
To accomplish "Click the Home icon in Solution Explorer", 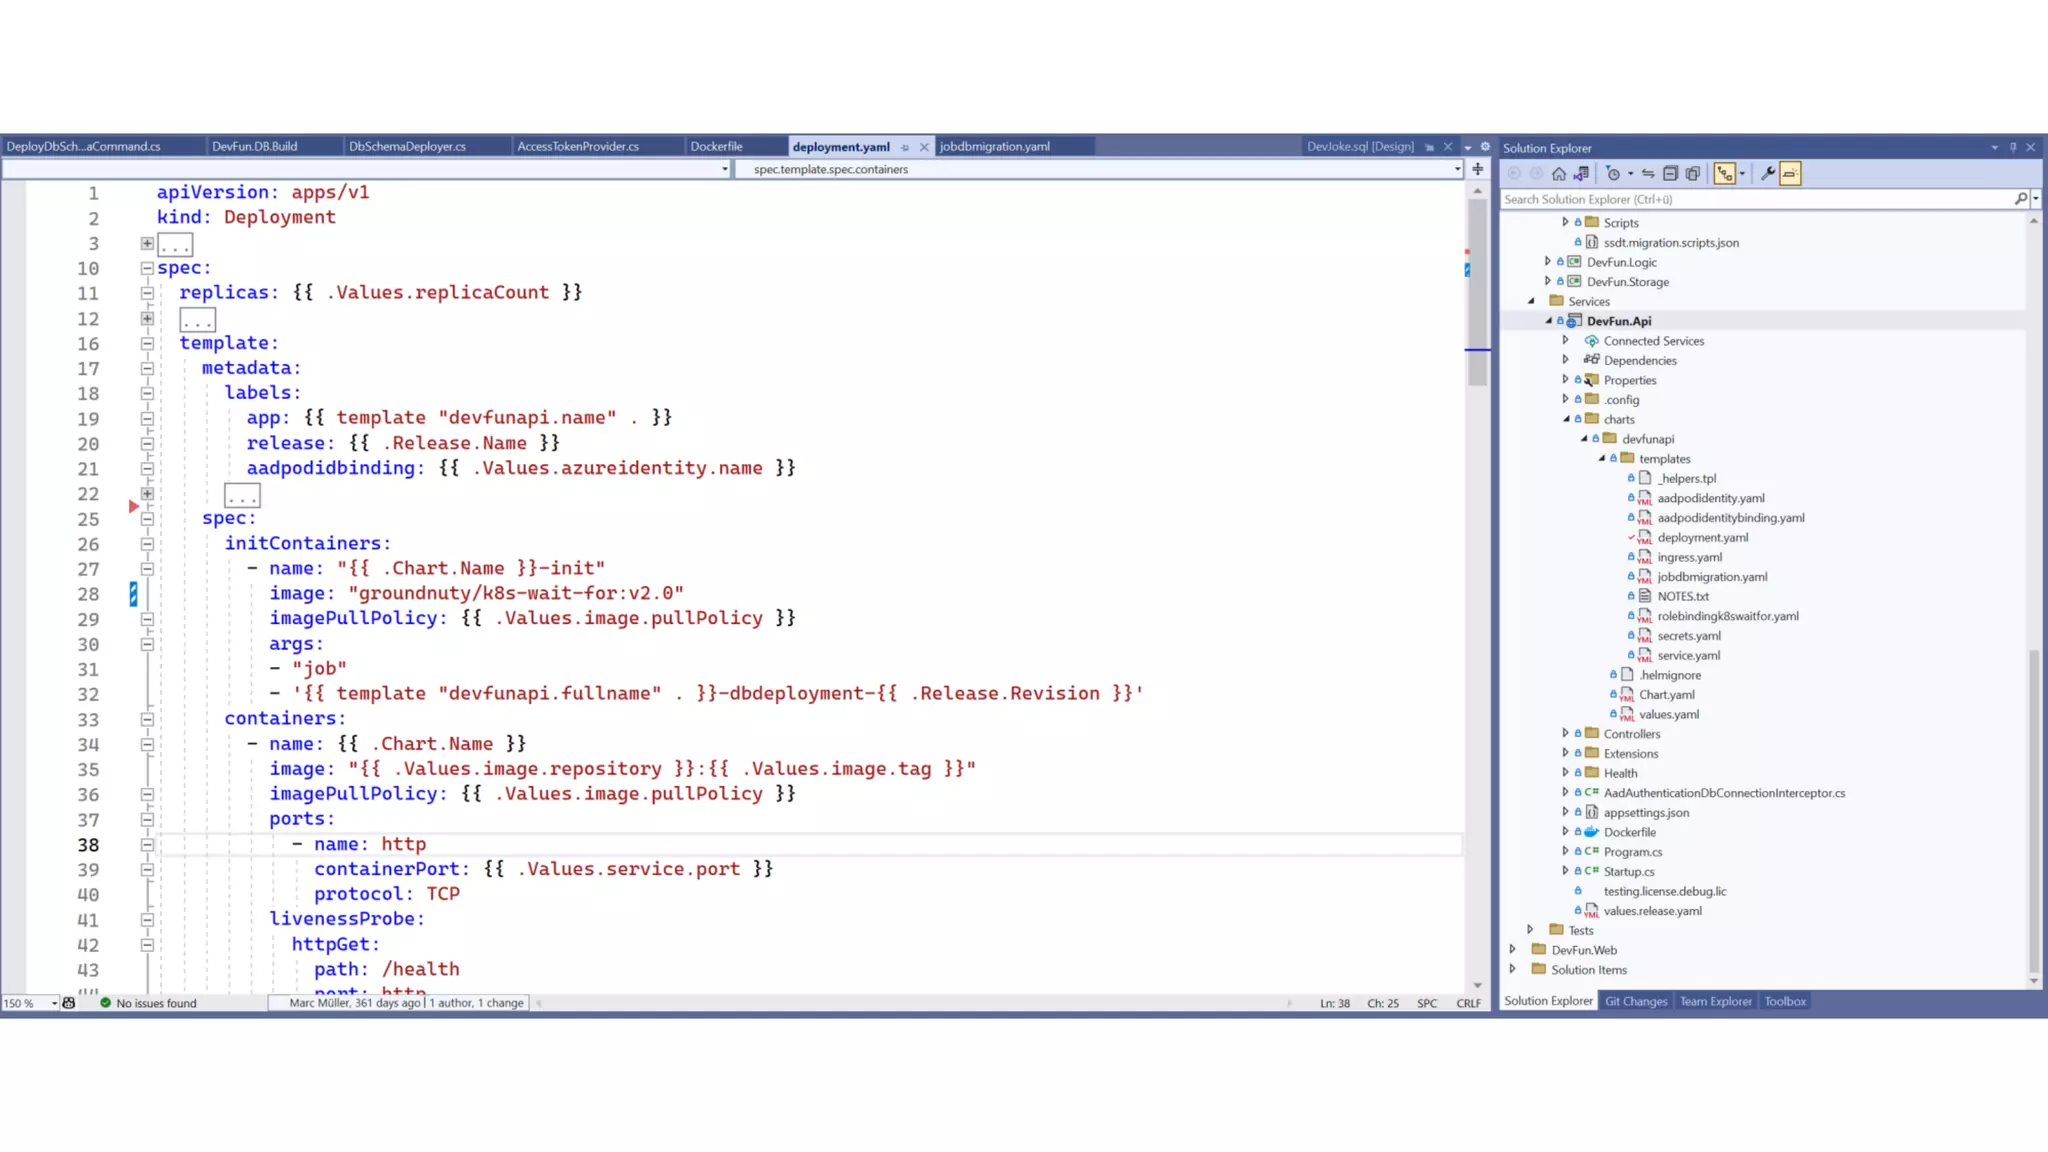I will pyautogui.click(x=1558, y=174).
